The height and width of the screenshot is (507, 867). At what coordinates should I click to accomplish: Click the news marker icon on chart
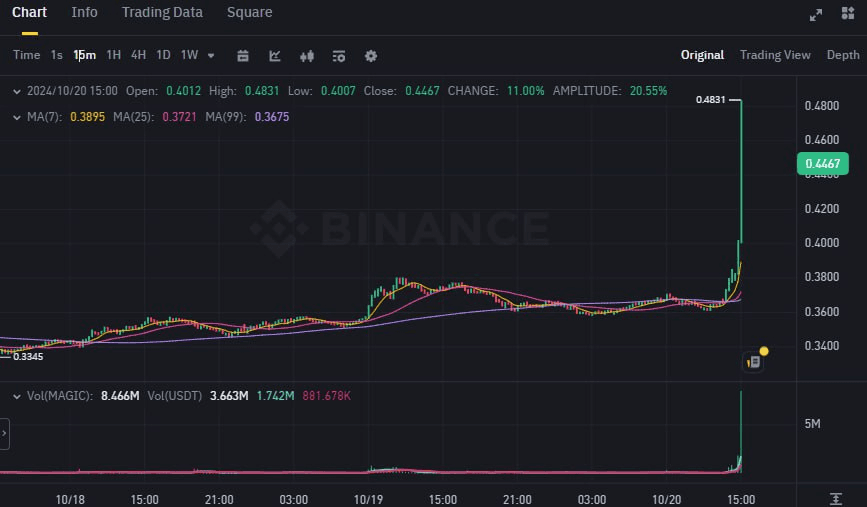tap(754, 361)
